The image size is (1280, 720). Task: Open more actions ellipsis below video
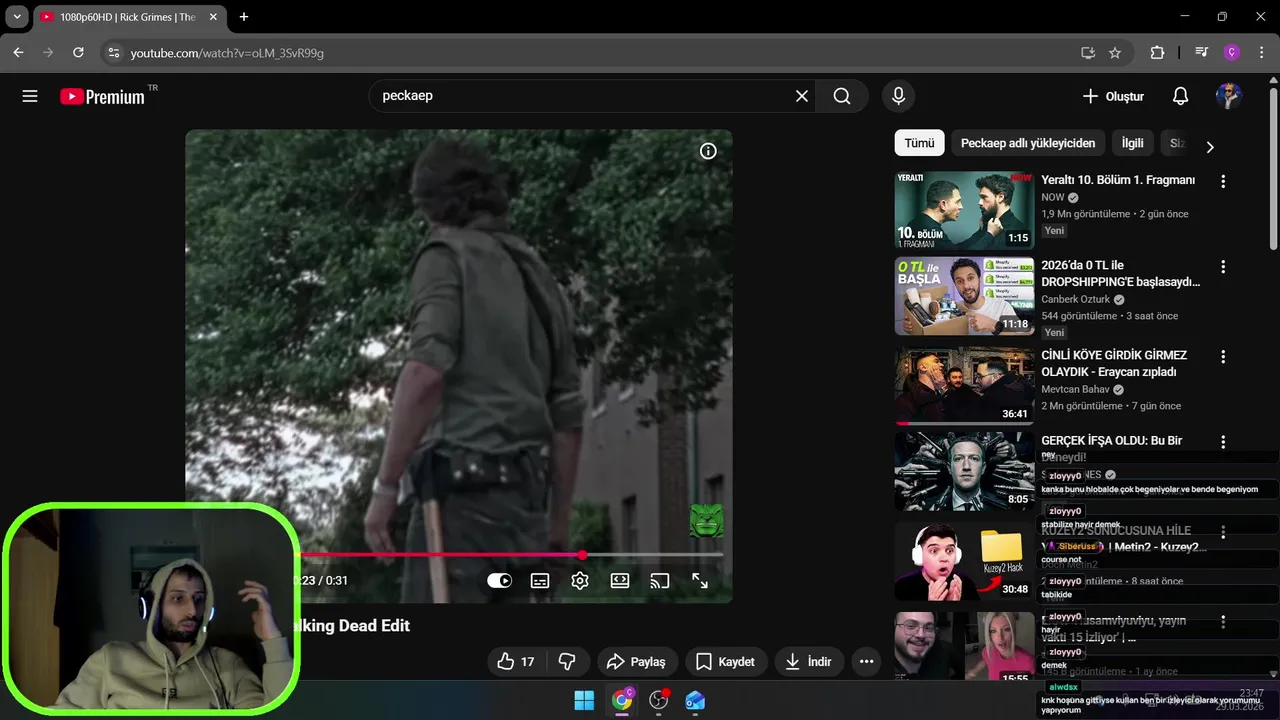click(x=866, y=662)
